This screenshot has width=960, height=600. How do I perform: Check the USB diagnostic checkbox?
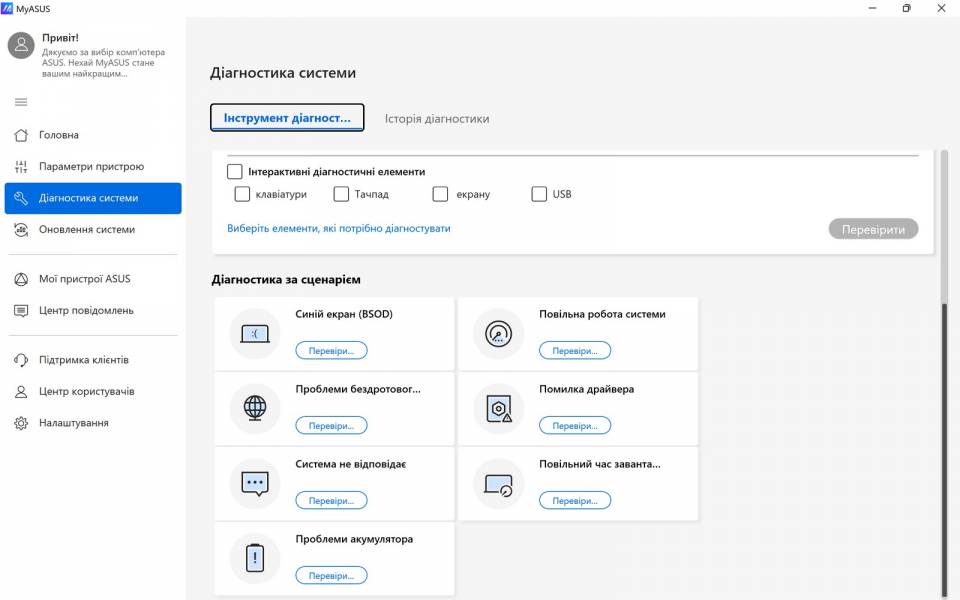[540, 194]
